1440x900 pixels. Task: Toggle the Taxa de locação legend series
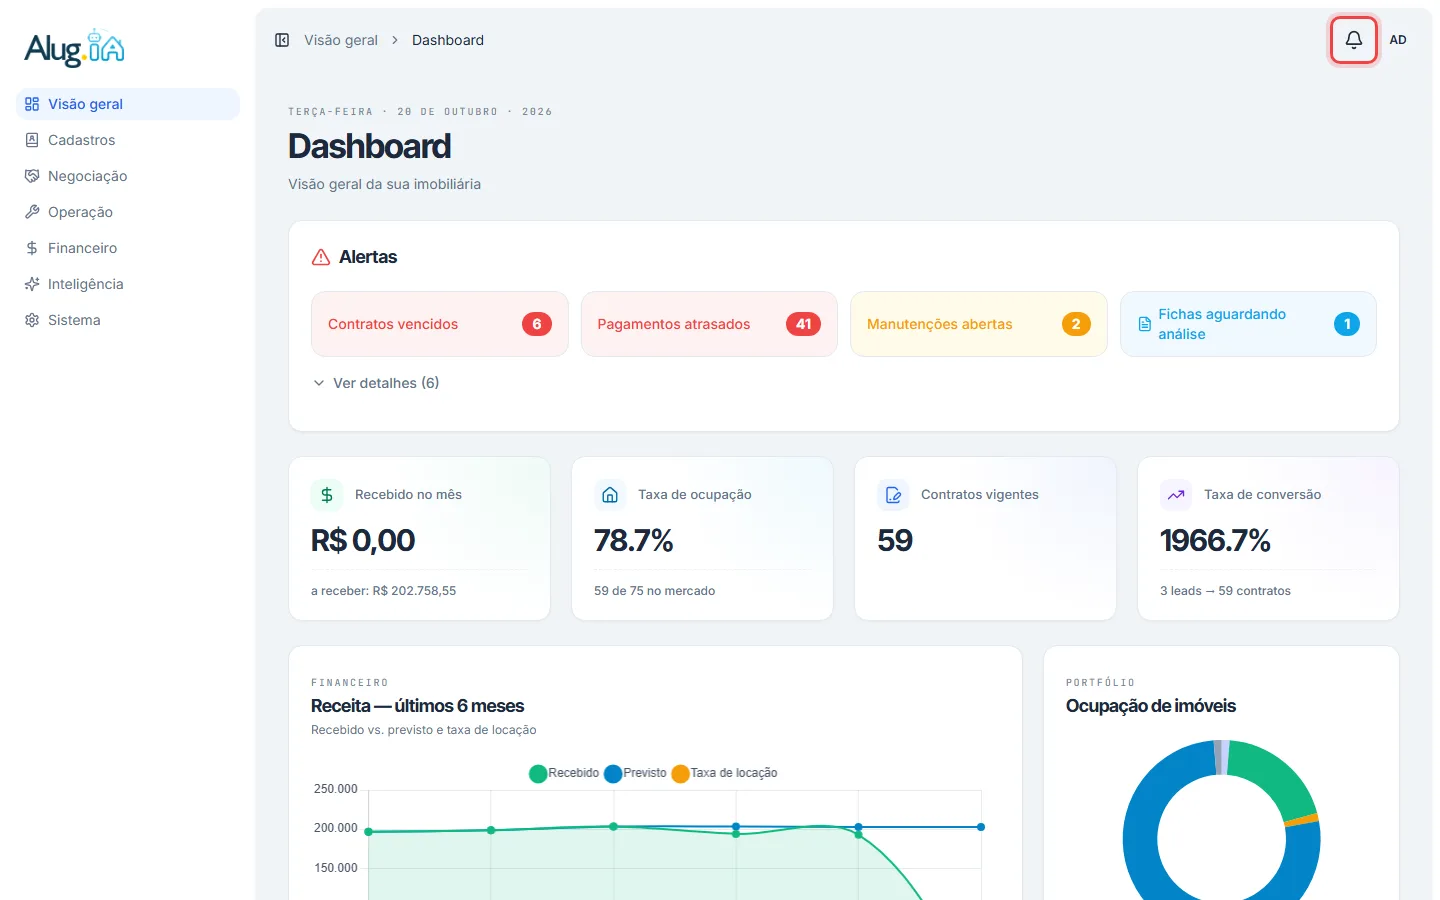(725, 773)
